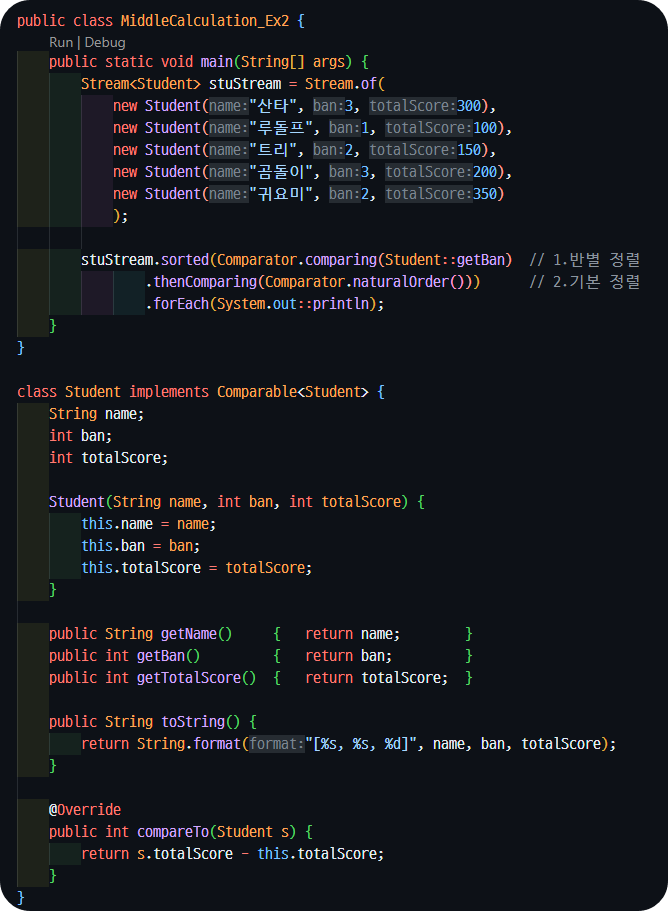Click the int totalScore field declaration
This screenshot has height=911, width=668.
point(109,458)
